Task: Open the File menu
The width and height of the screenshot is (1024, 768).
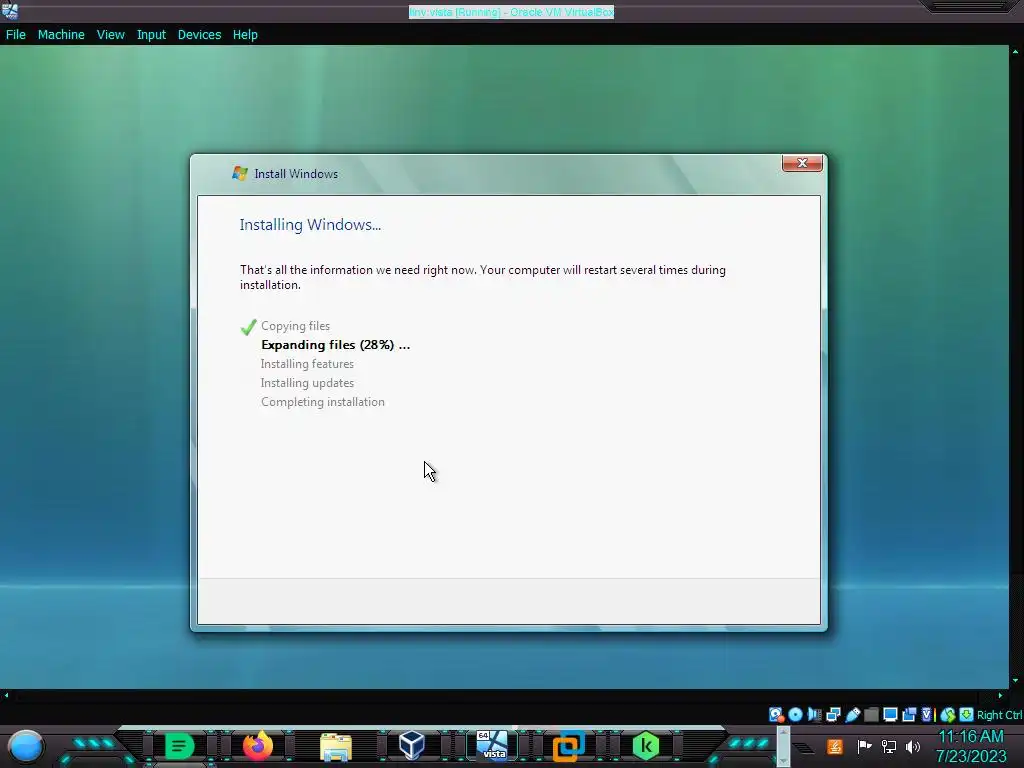Action: point(16,35)
